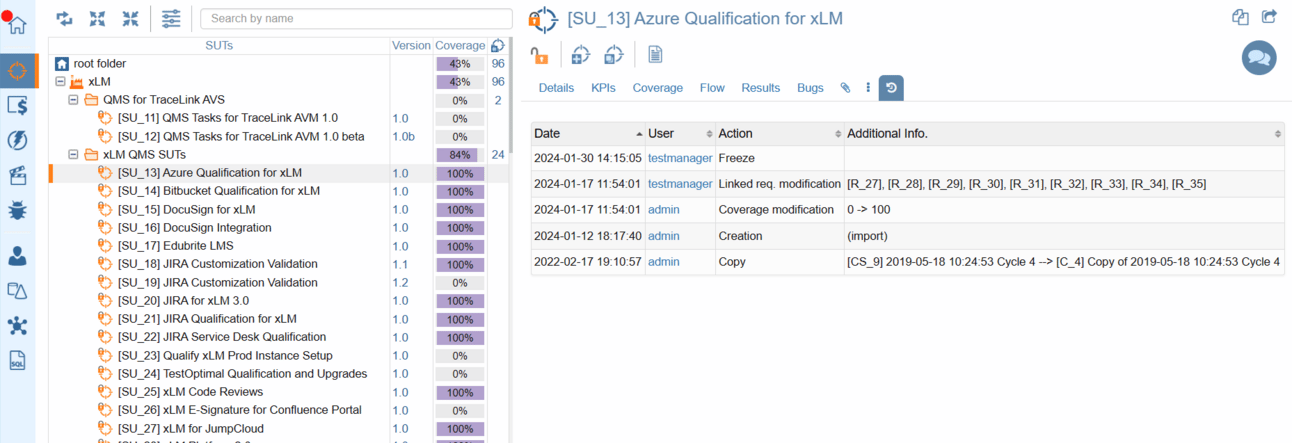Open the testmanager link in the Freeze row
The width and height of the screenshot is (1292, 443).
click(x=680, y=158)
